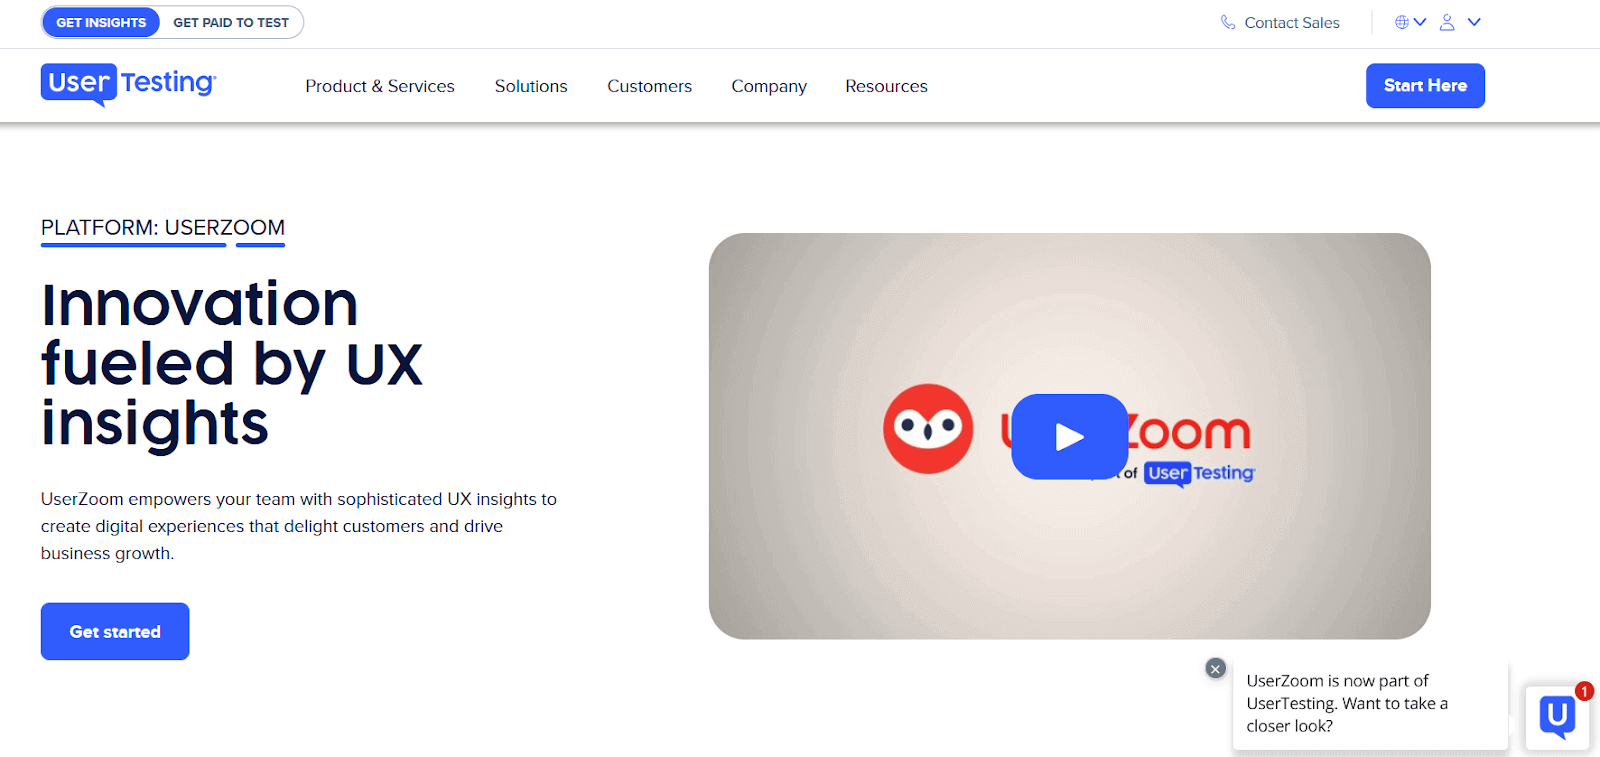
Task: Open the Customers menu
Action: (x=650, y=86)
